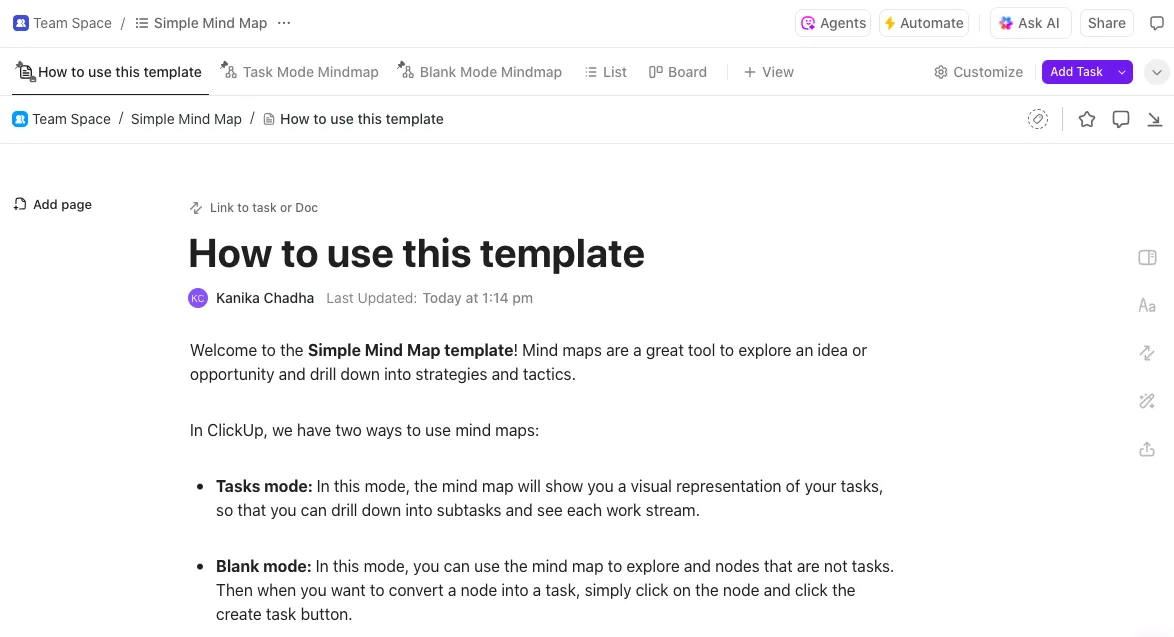Viewport: 1174px width, 637px height.
Task: Click Team Space text in top header
Action: (73, 23)
